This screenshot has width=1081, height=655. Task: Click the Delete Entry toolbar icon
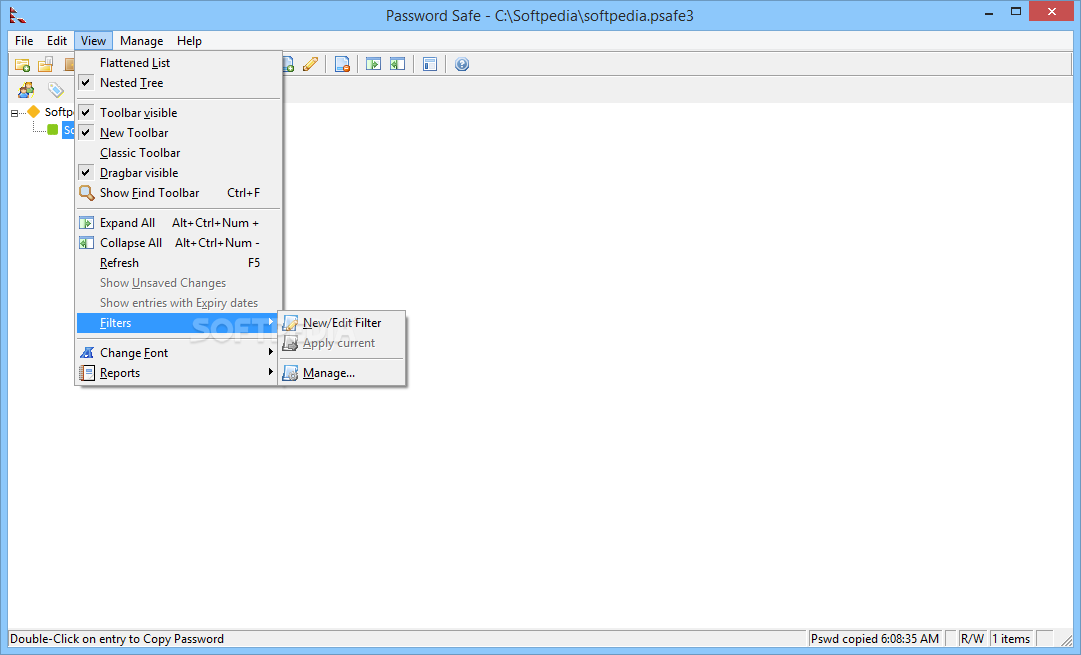(x=342, y=65)
